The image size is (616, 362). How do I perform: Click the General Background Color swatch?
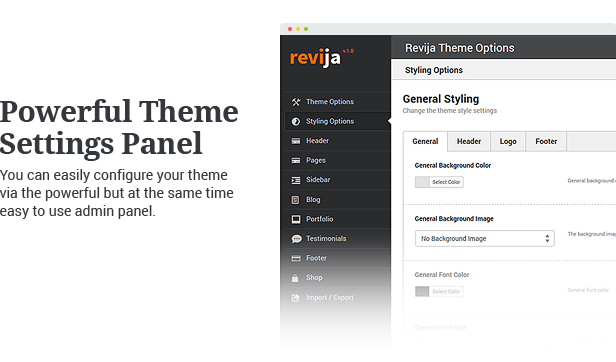[x=422, y=182]
